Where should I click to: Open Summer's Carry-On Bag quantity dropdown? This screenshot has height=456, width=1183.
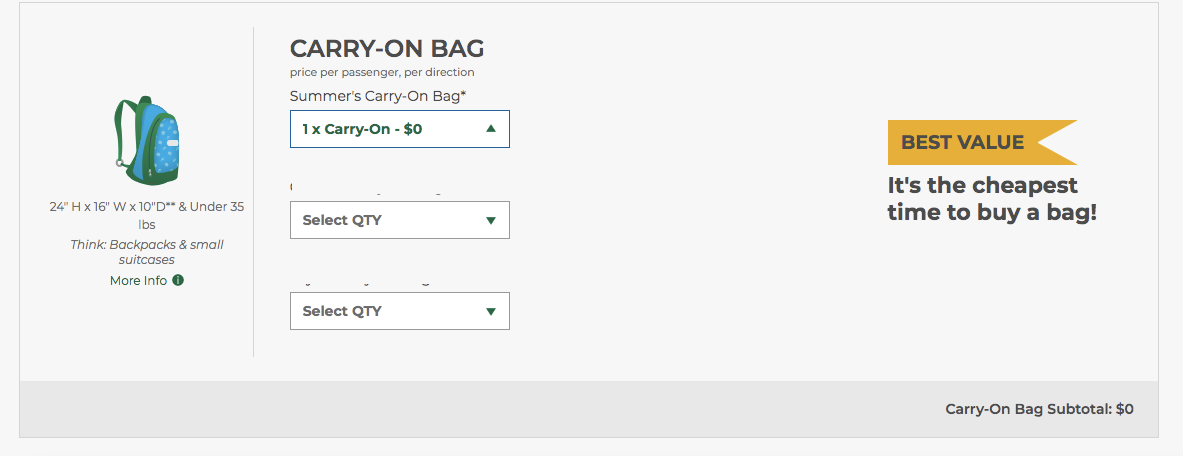pos(399,129)
